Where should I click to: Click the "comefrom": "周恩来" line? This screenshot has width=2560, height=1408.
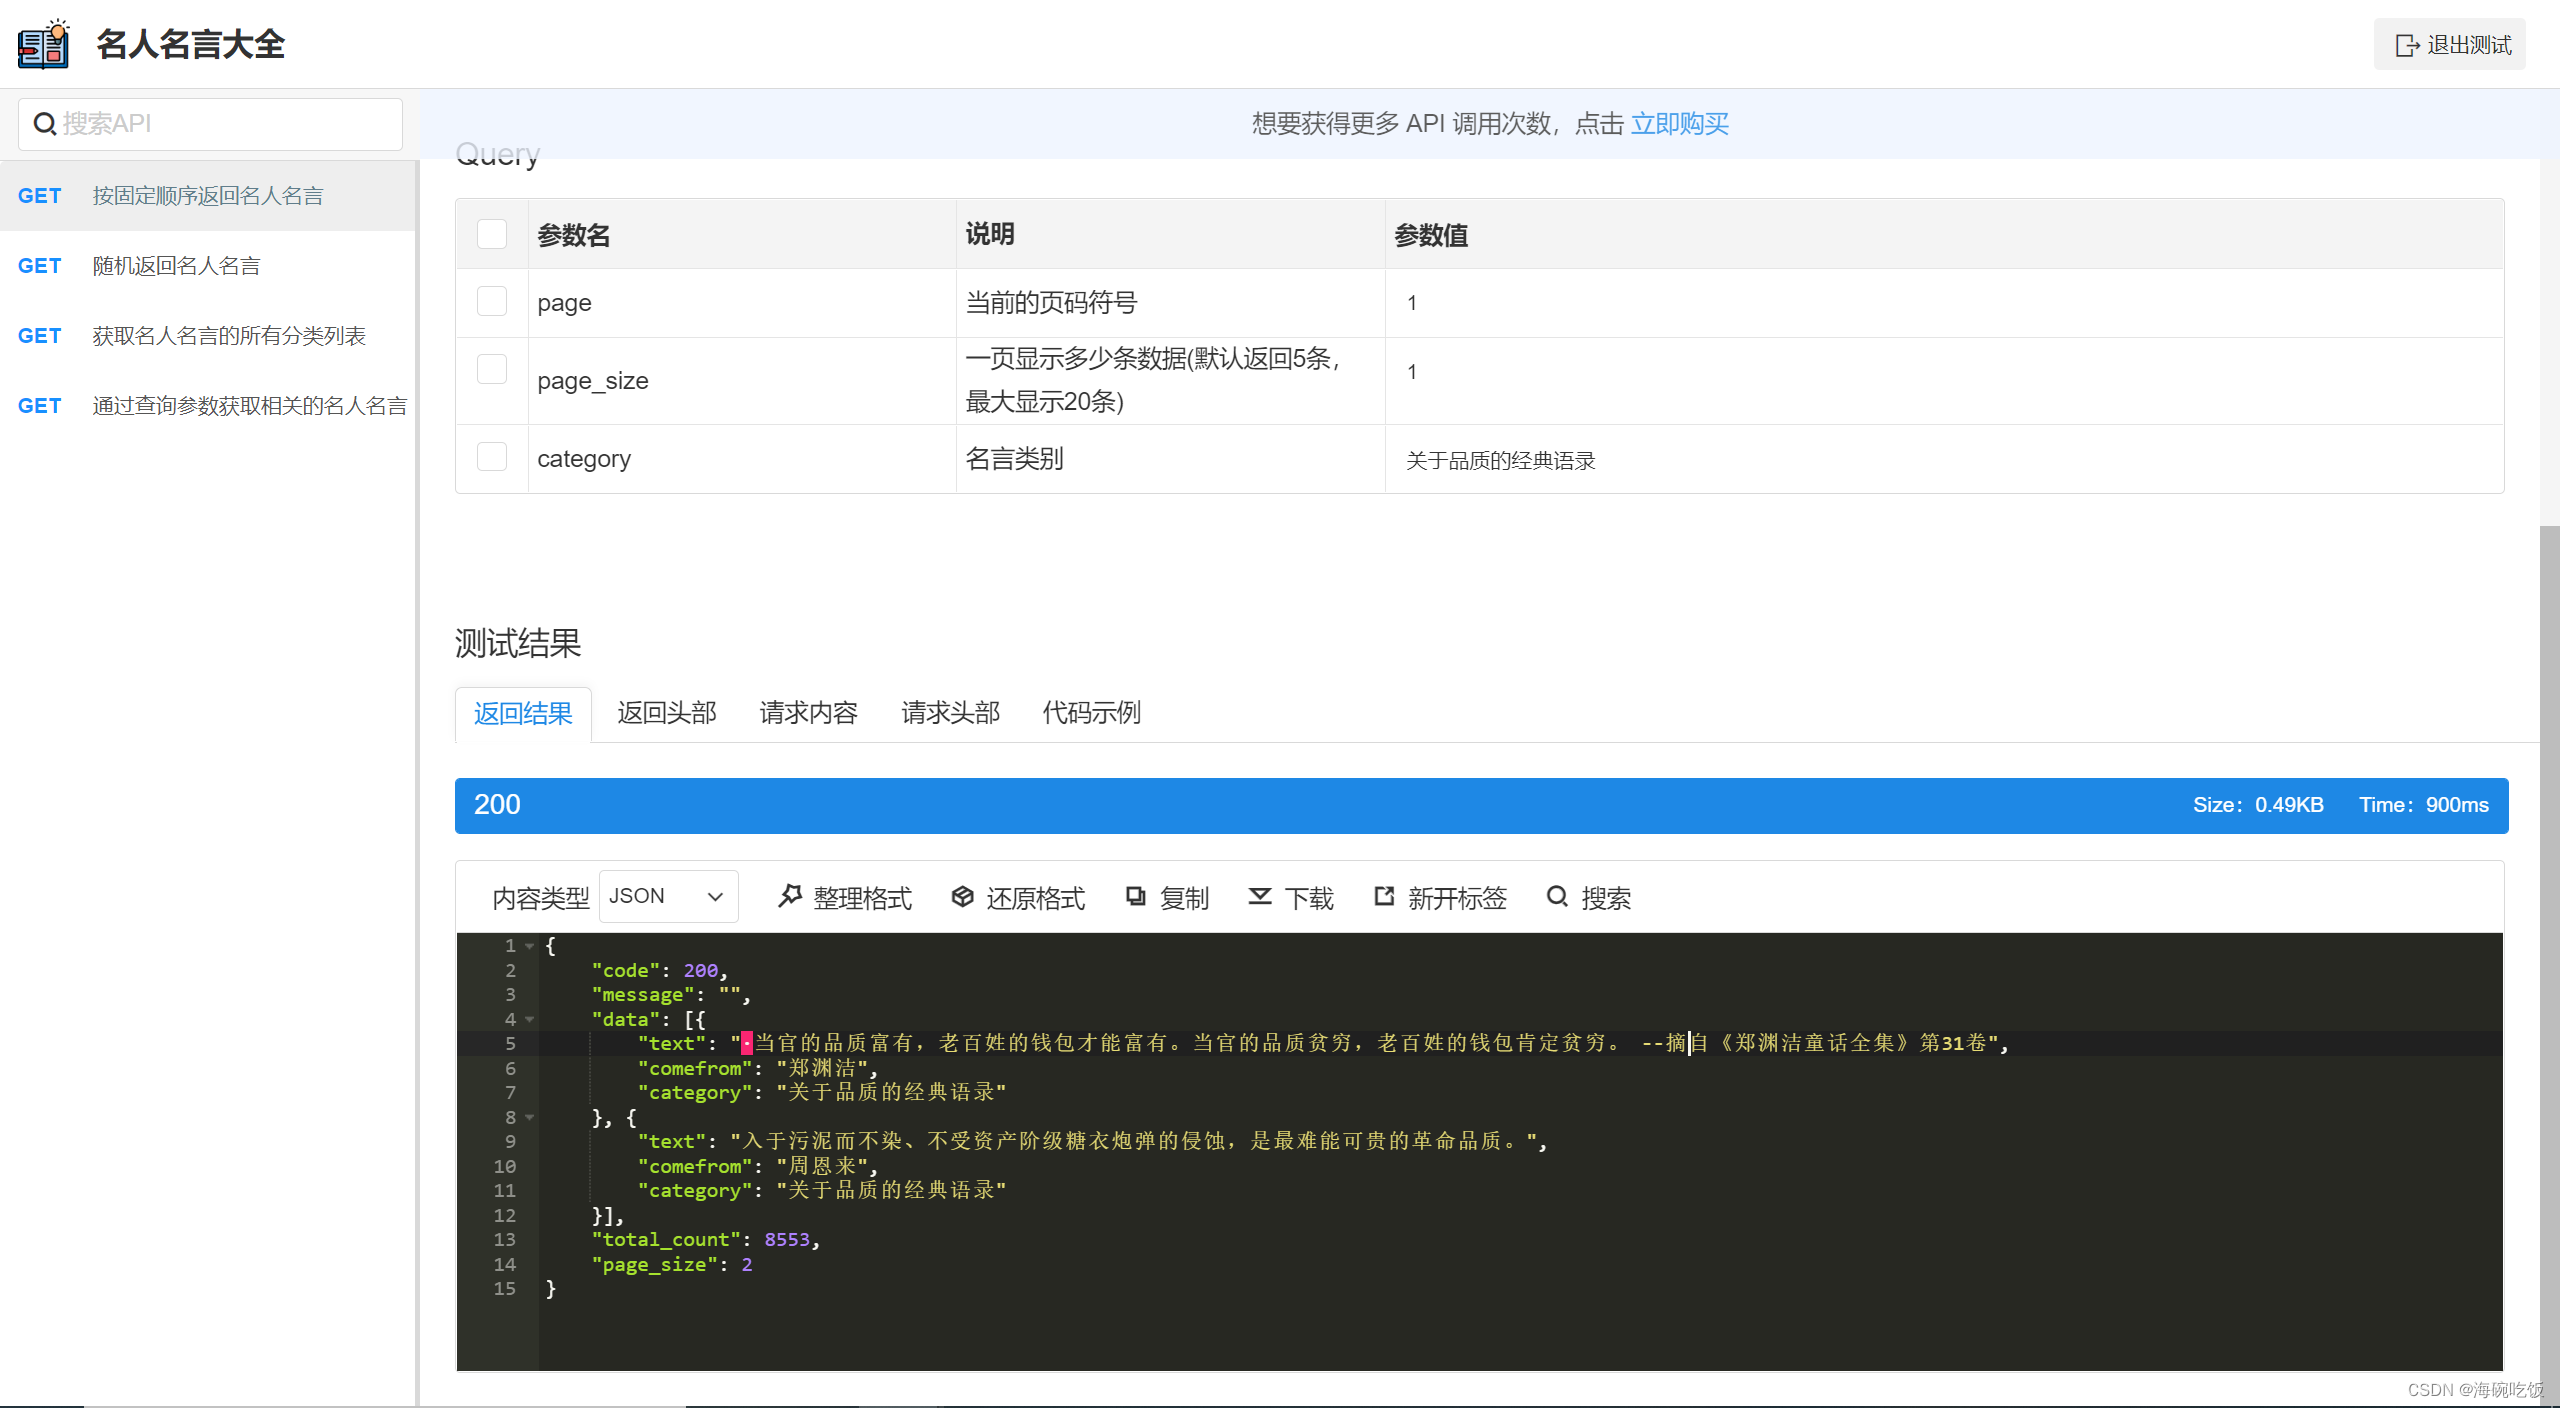pos(757,1166)
